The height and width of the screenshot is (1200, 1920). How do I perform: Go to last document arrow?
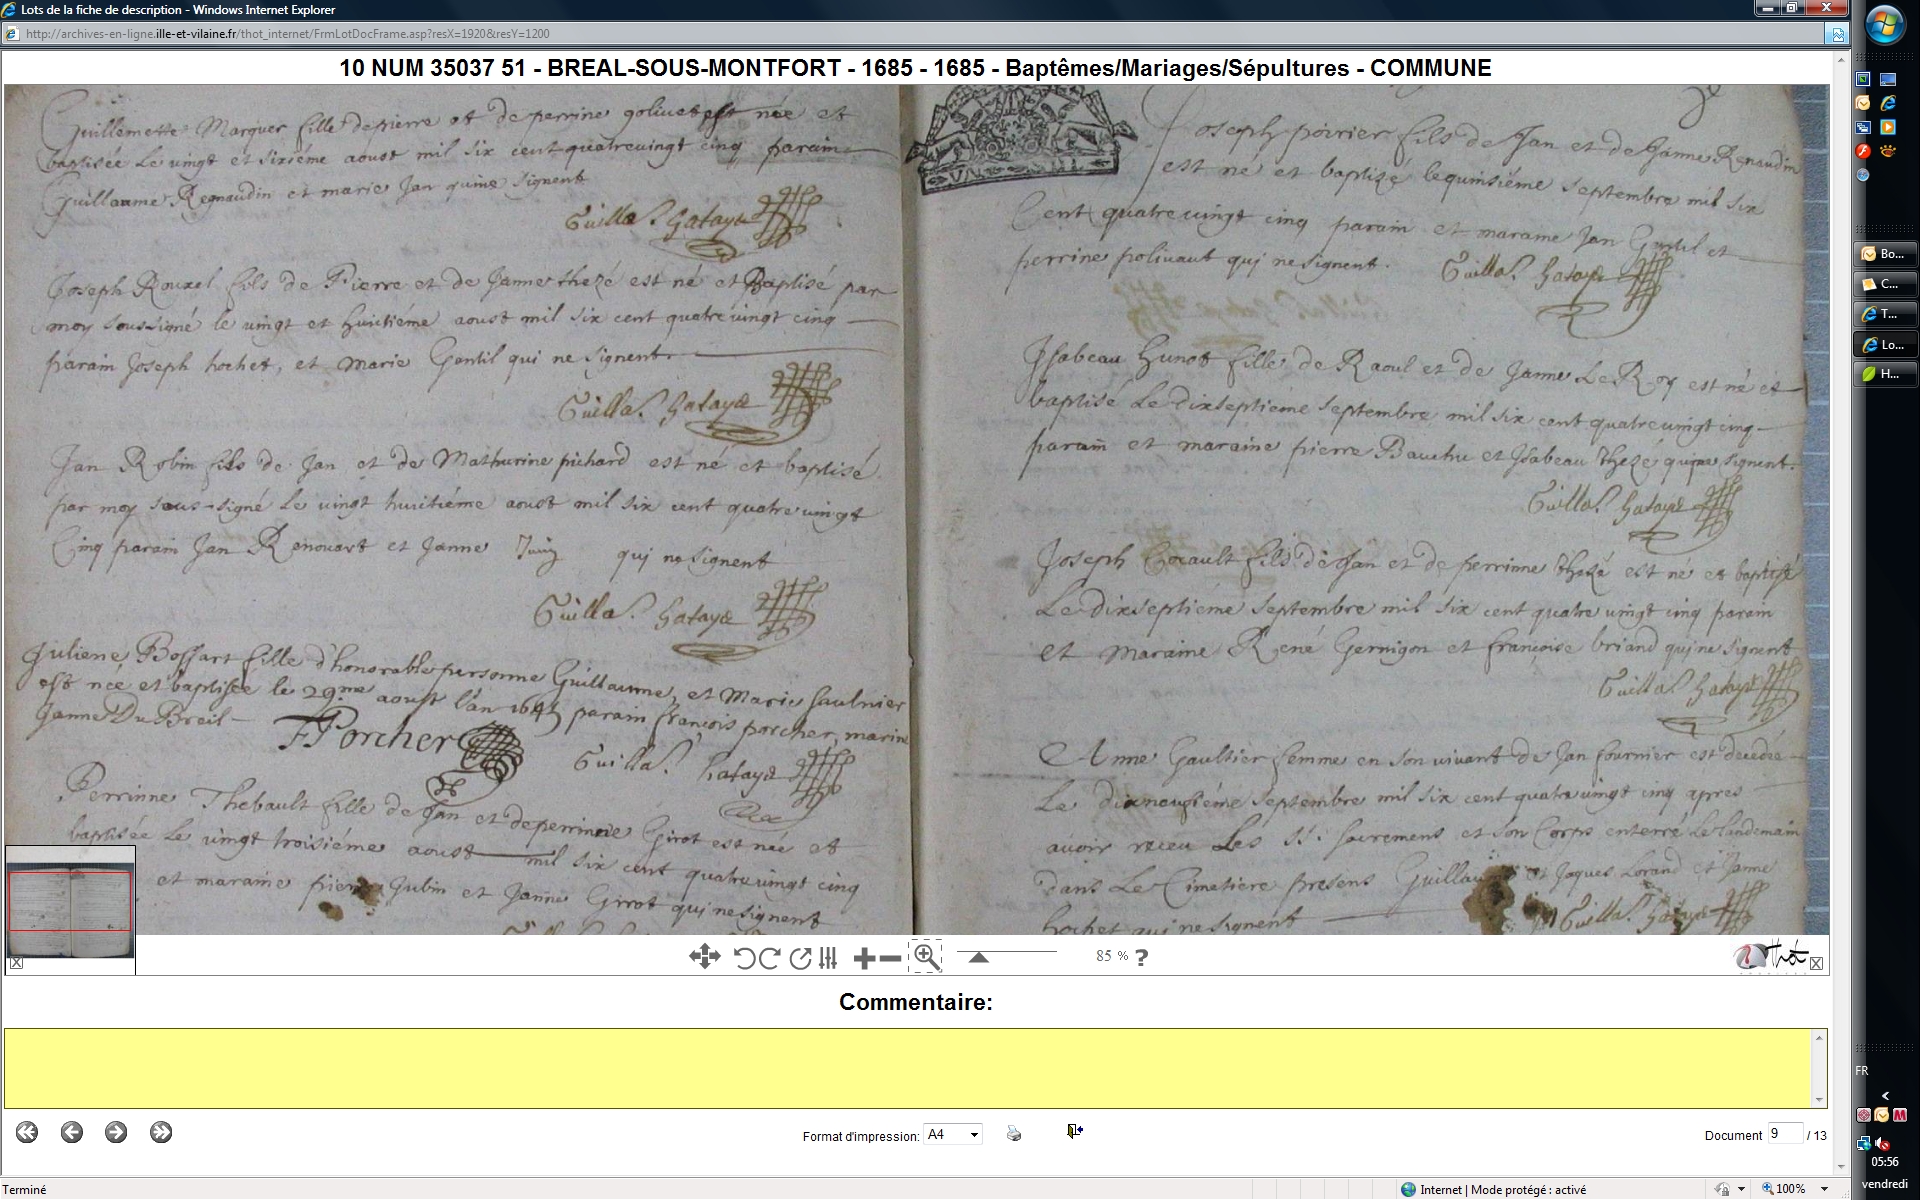161,1132
